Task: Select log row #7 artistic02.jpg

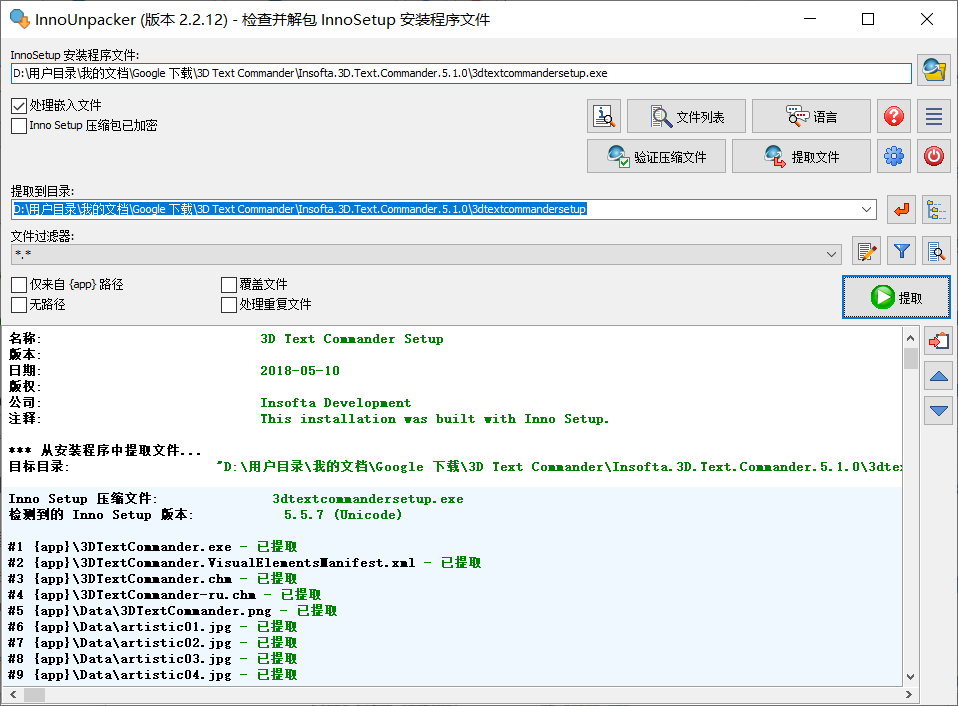Action: [x=153, y=642]
